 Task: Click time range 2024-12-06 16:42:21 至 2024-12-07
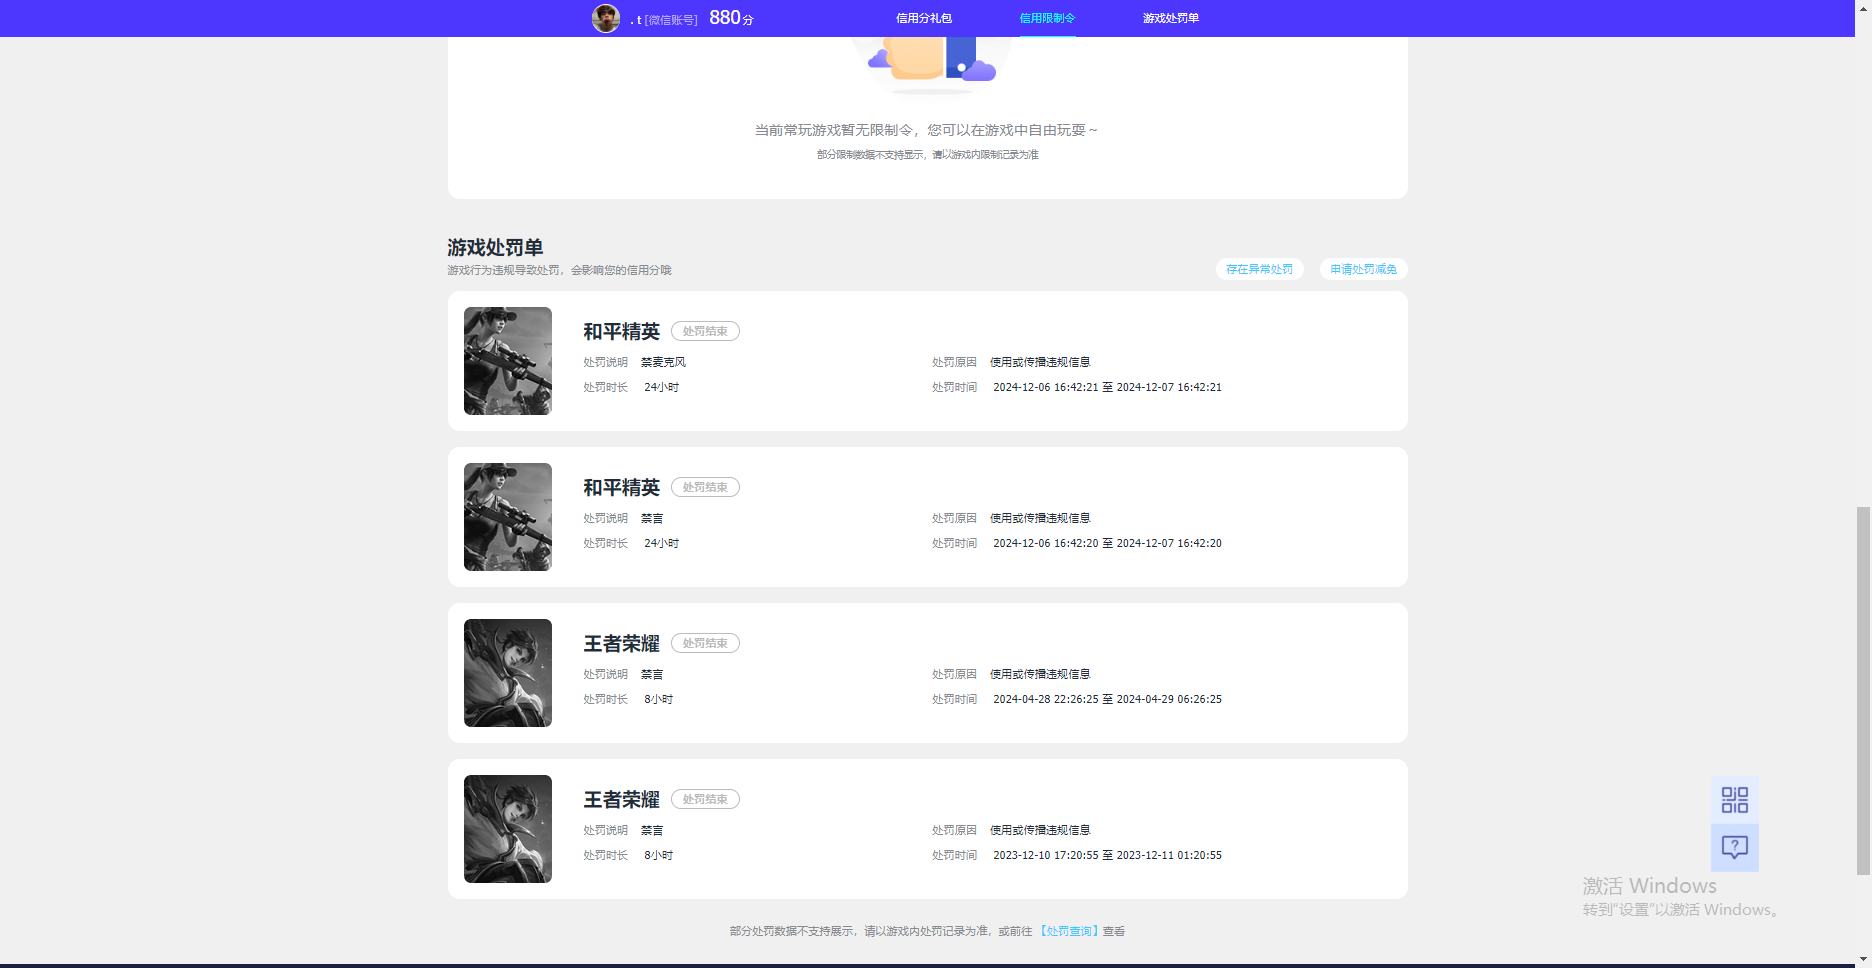click(1107, 387)
